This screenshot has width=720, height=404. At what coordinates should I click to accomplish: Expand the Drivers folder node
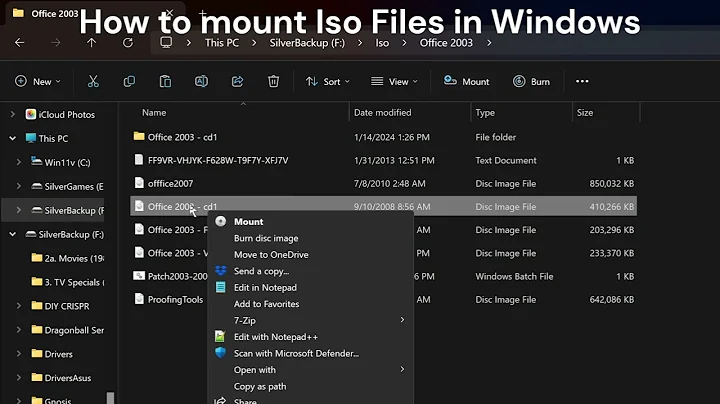point(18,354)
